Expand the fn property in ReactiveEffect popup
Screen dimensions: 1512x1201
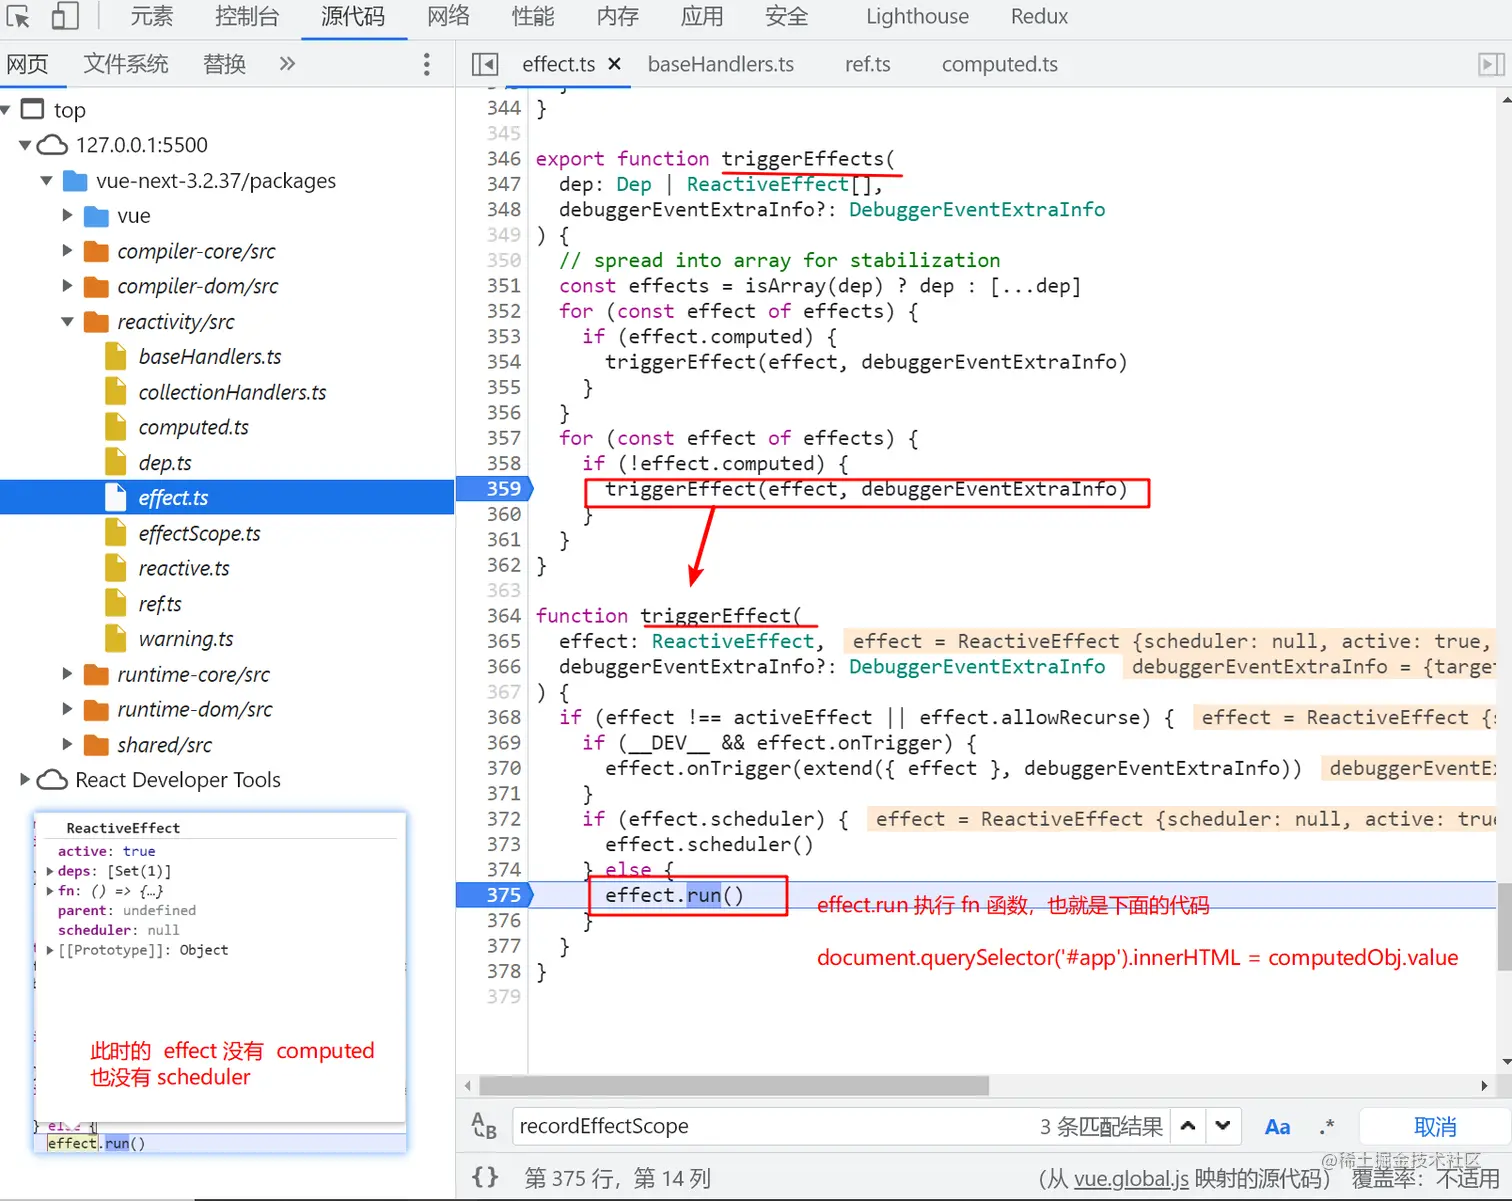click(50, 890)
